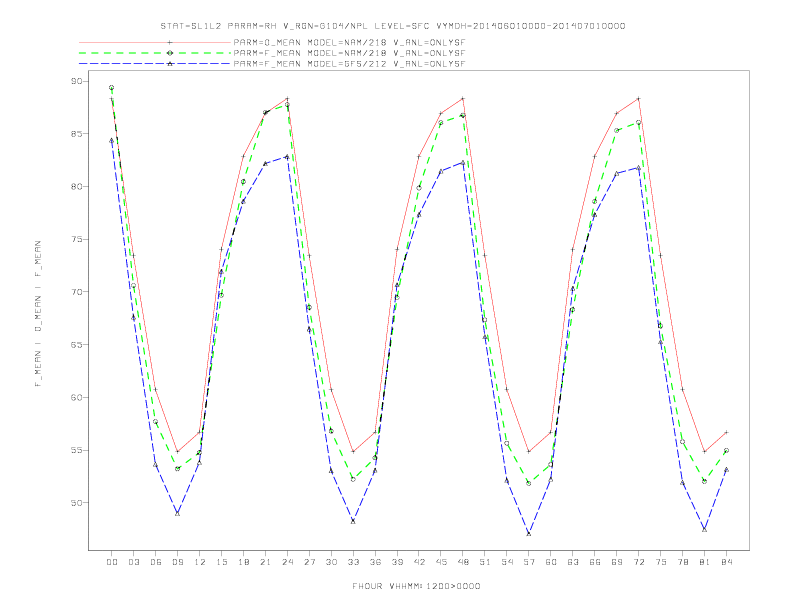The width and height of the screenshot is (792, 612).
Task: Click x-axis tick label 81
Action: (705, 562)
